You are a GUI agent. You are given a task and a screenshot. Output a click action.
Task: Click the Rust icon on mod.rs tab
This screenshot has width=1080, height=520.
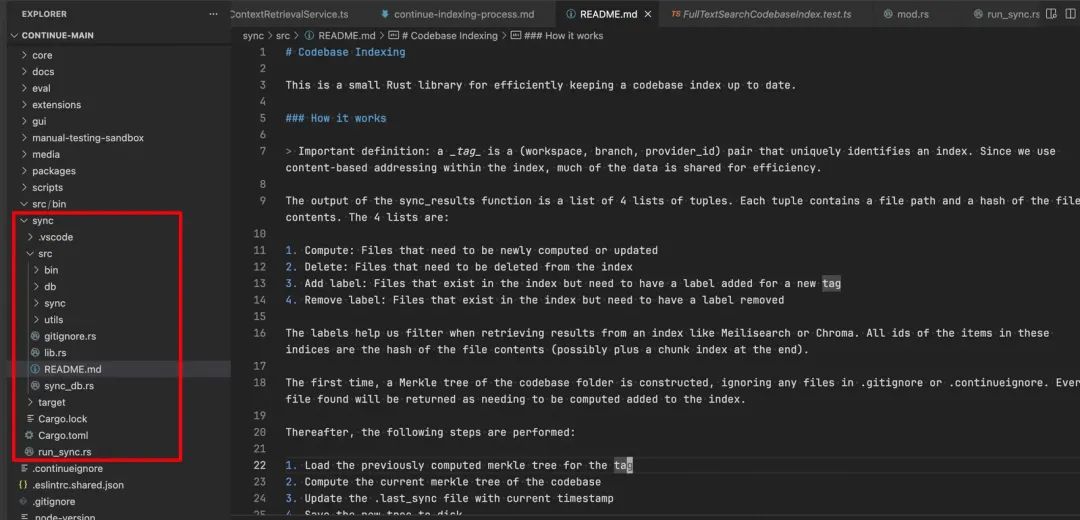click(888, 14)
